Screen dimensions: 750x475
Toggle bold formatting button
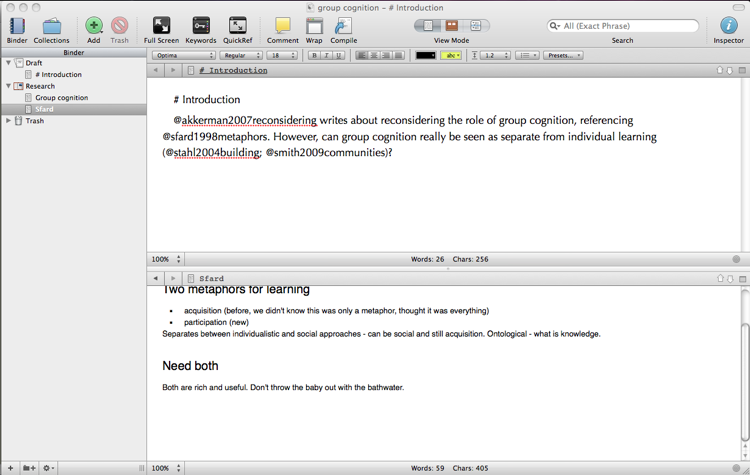[x=314, y=55]
